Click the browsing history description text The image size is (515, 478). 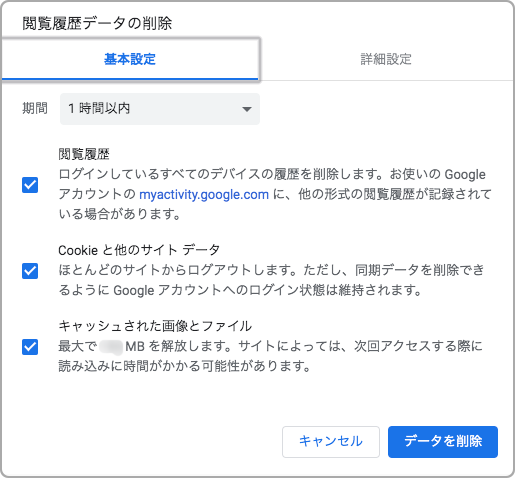[275, 194]
